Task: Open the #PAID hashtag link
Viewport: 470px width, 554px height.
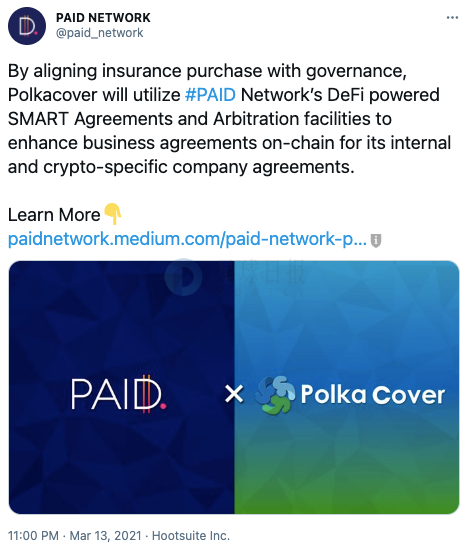Action: pyautogui.click(x=210, y=95)
